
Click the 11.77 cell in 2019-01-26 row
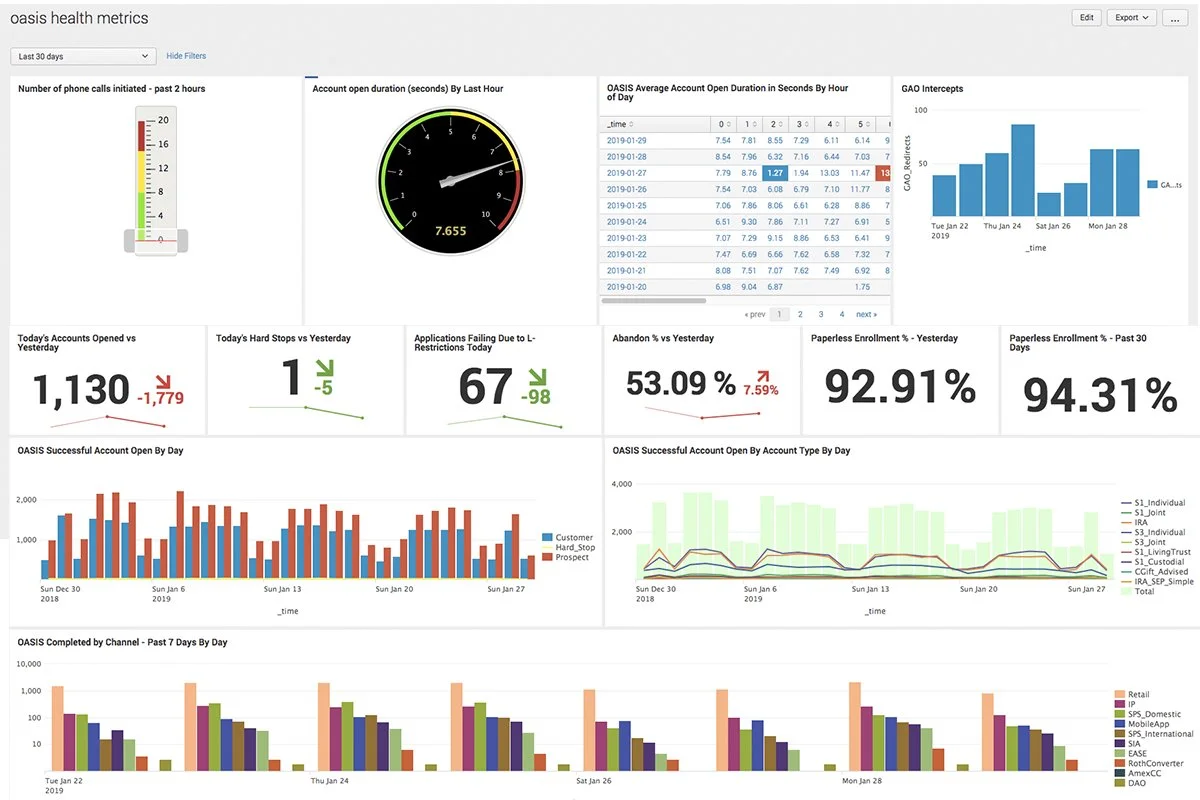tap(859, 189)
